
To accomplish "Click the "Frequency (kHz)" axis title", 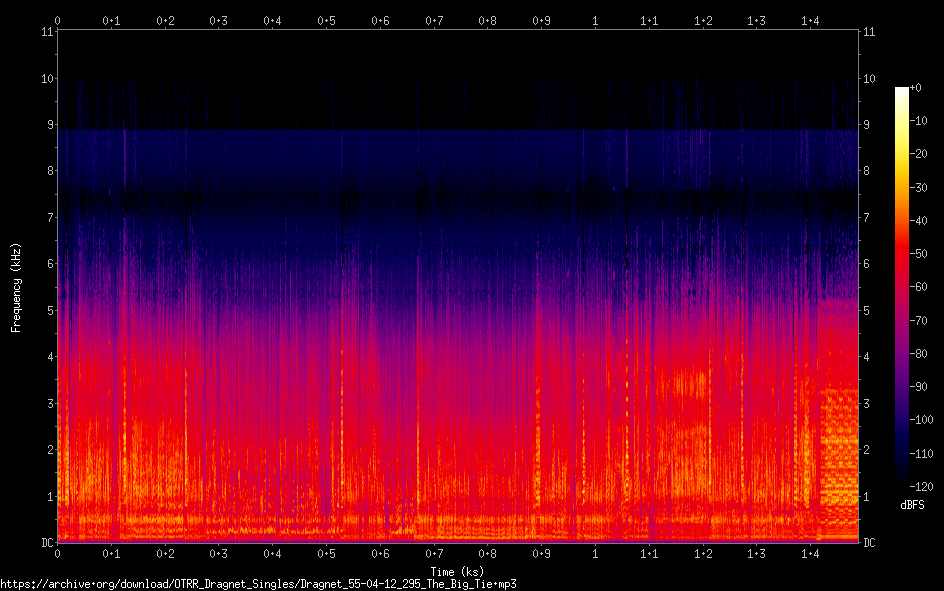I will (16, 287).
